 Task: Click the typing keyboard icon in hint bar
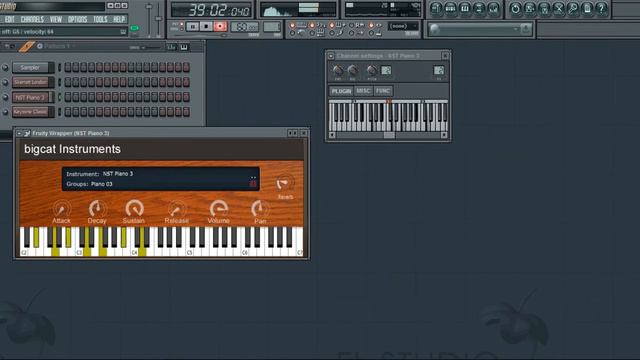tap(123, 31)
